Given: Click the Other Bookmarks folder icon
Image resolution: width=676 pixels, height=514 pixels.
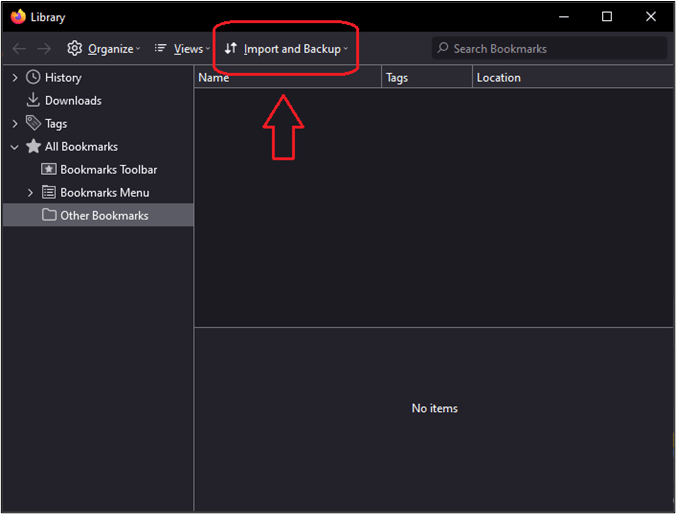Looking at the screenshot, I should click(x=49, y=214).
